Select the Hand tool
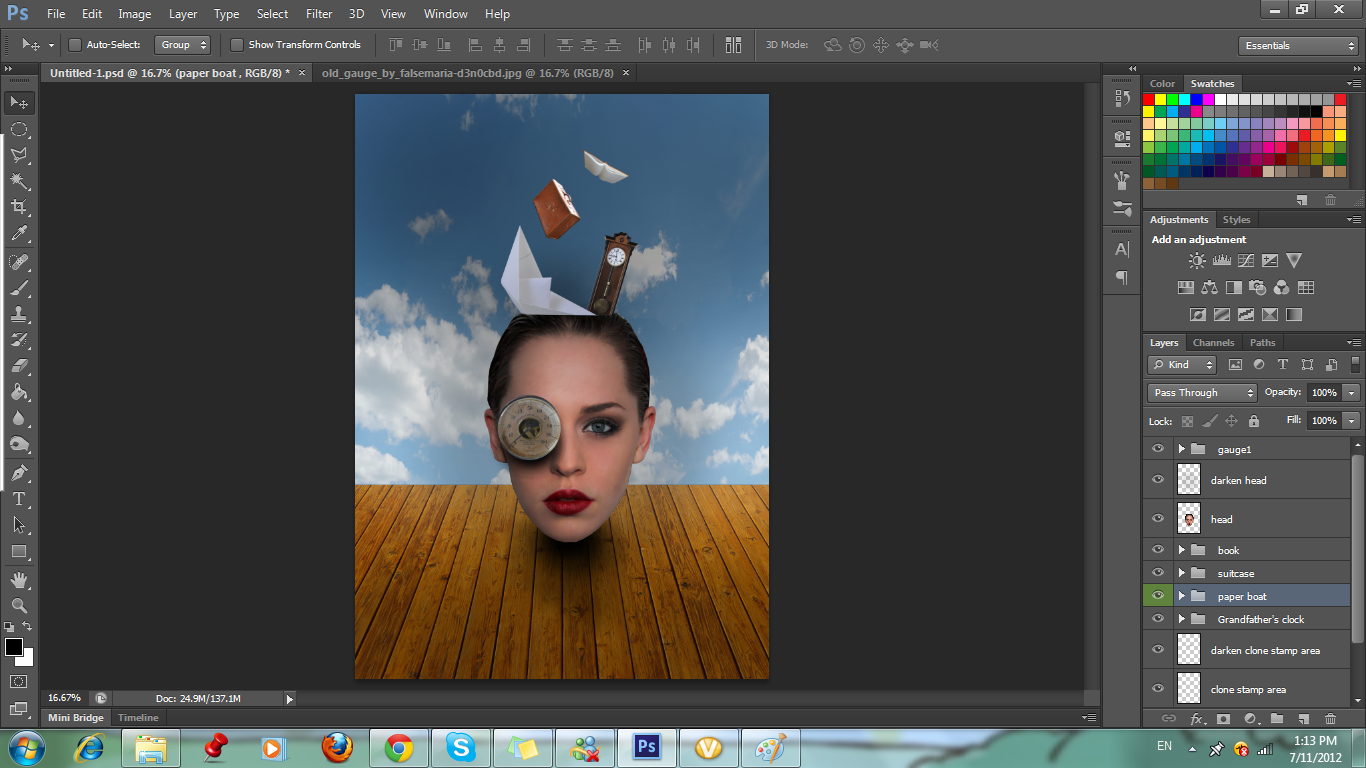This screenshot has width=1366, height=768. tap(19, 579)
